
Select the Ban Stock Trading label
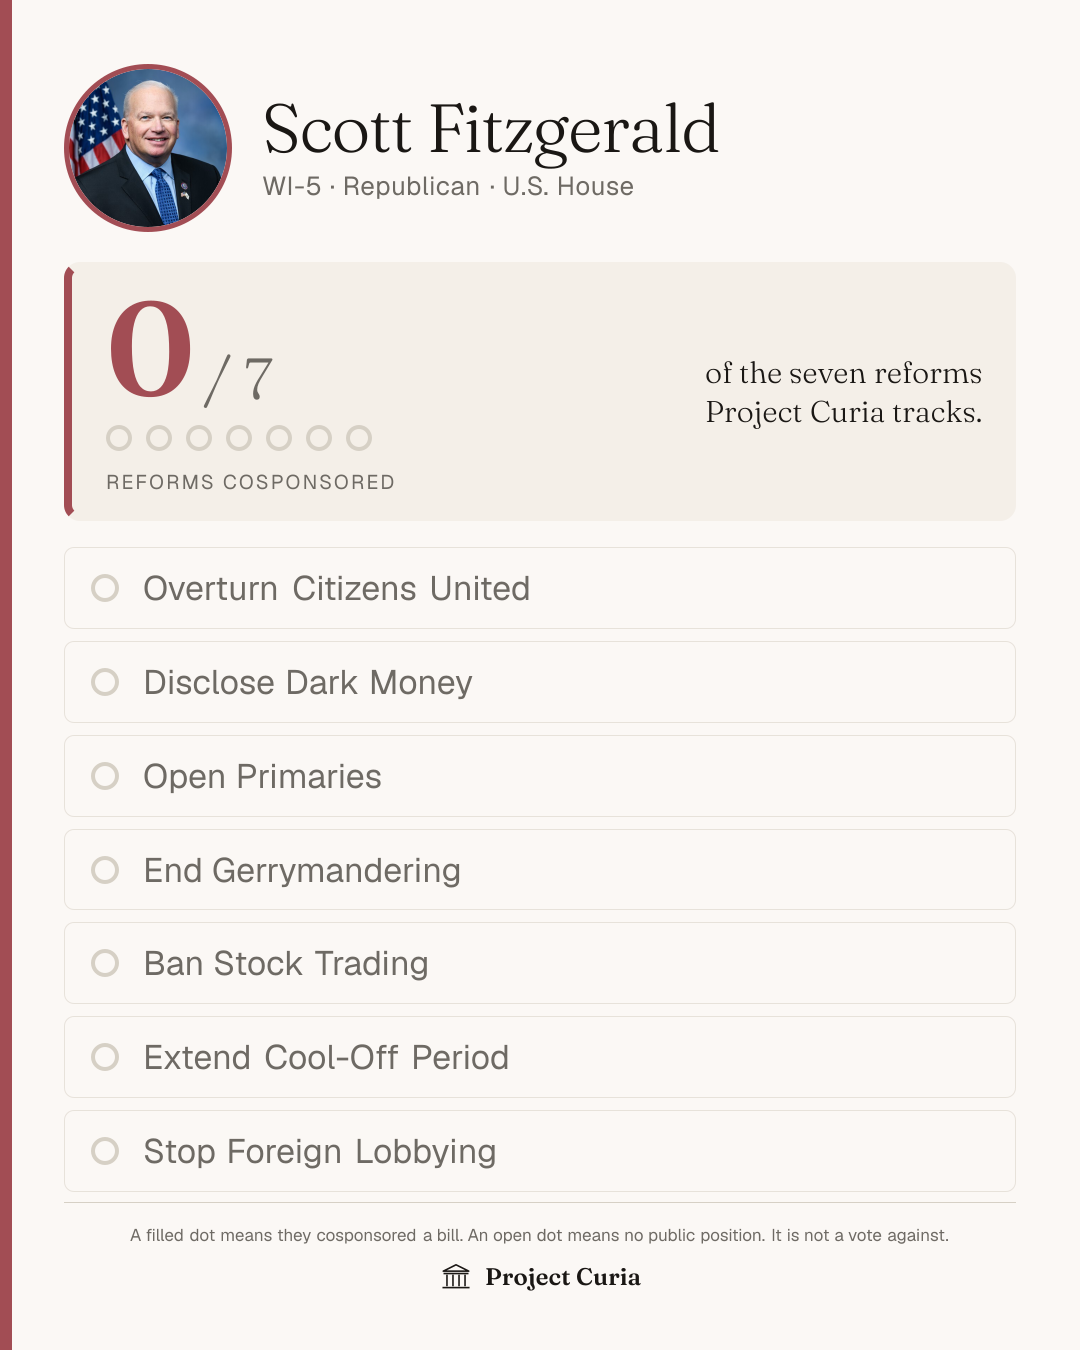286,964
